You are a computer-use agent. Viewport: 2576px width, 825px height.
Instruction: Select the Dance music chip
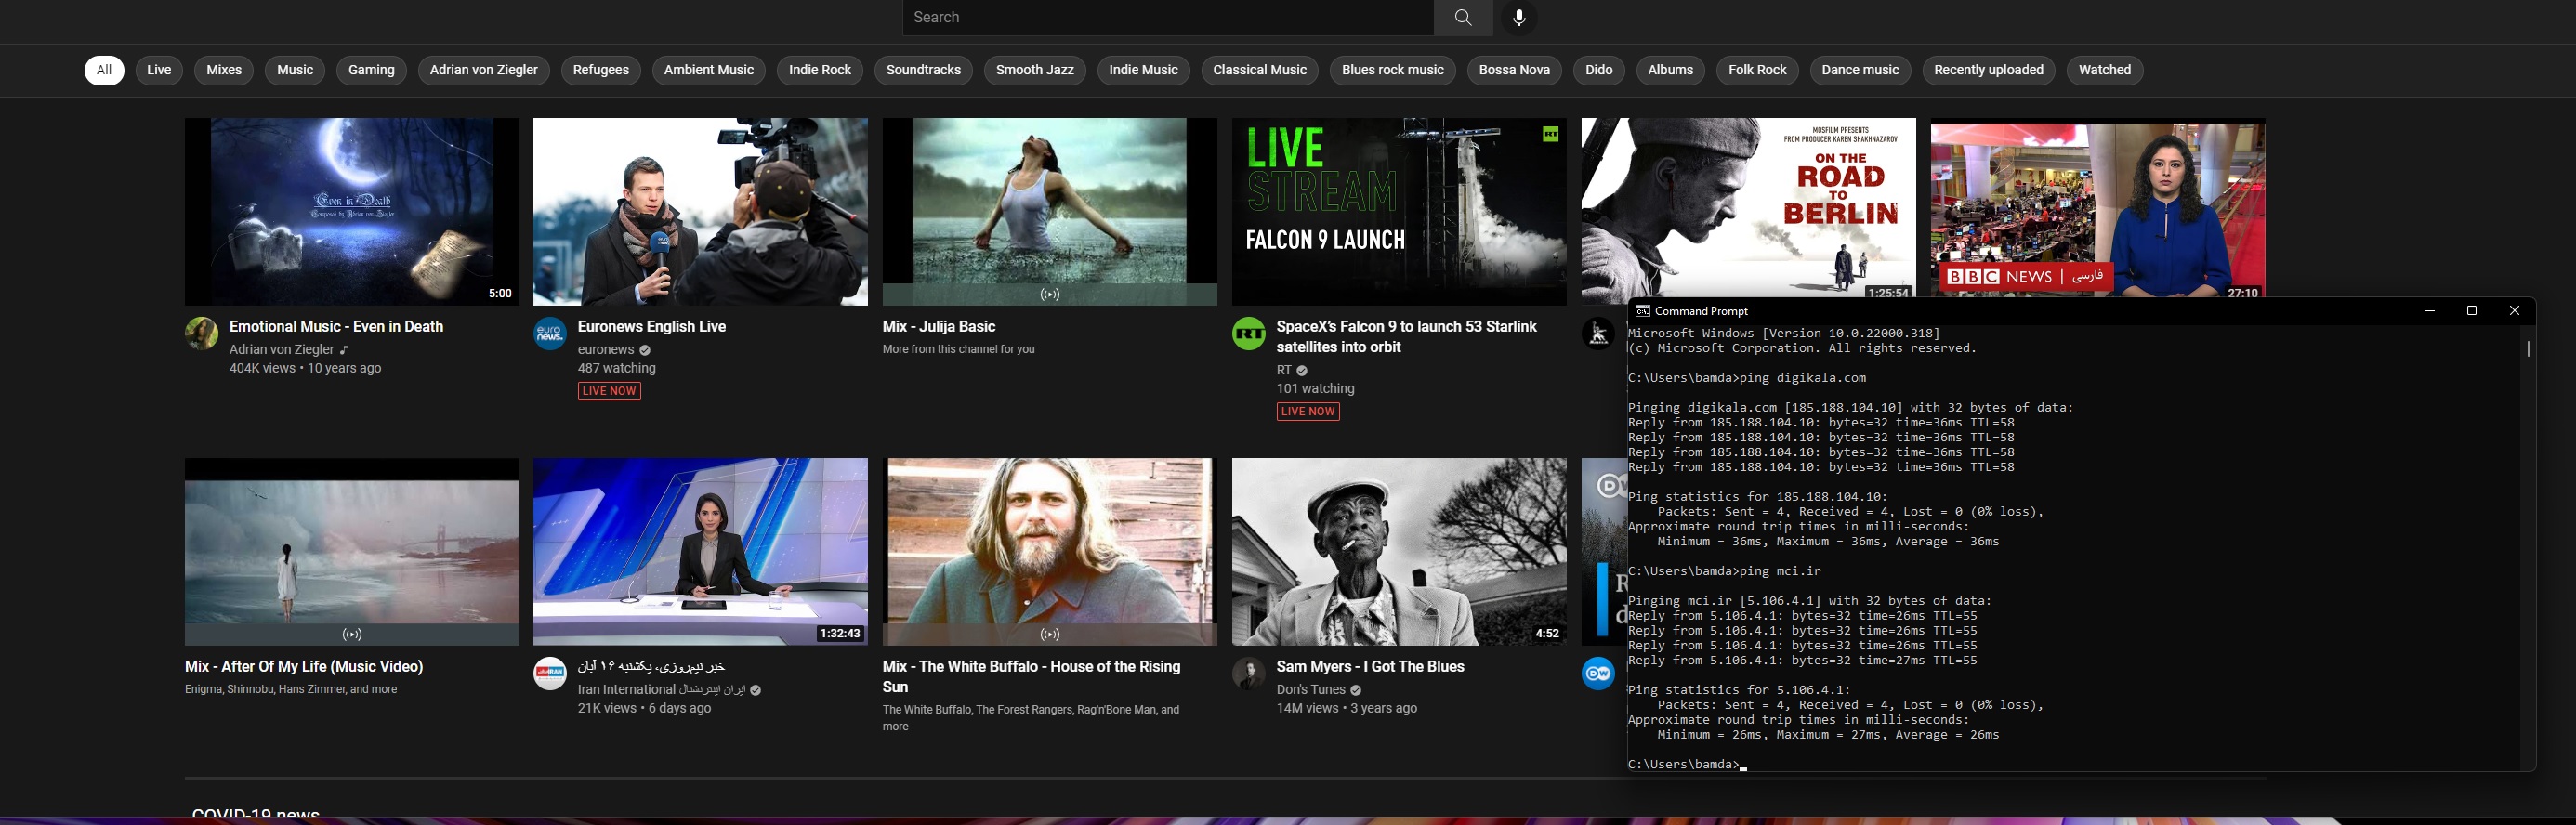click(x=1860, y=70)
